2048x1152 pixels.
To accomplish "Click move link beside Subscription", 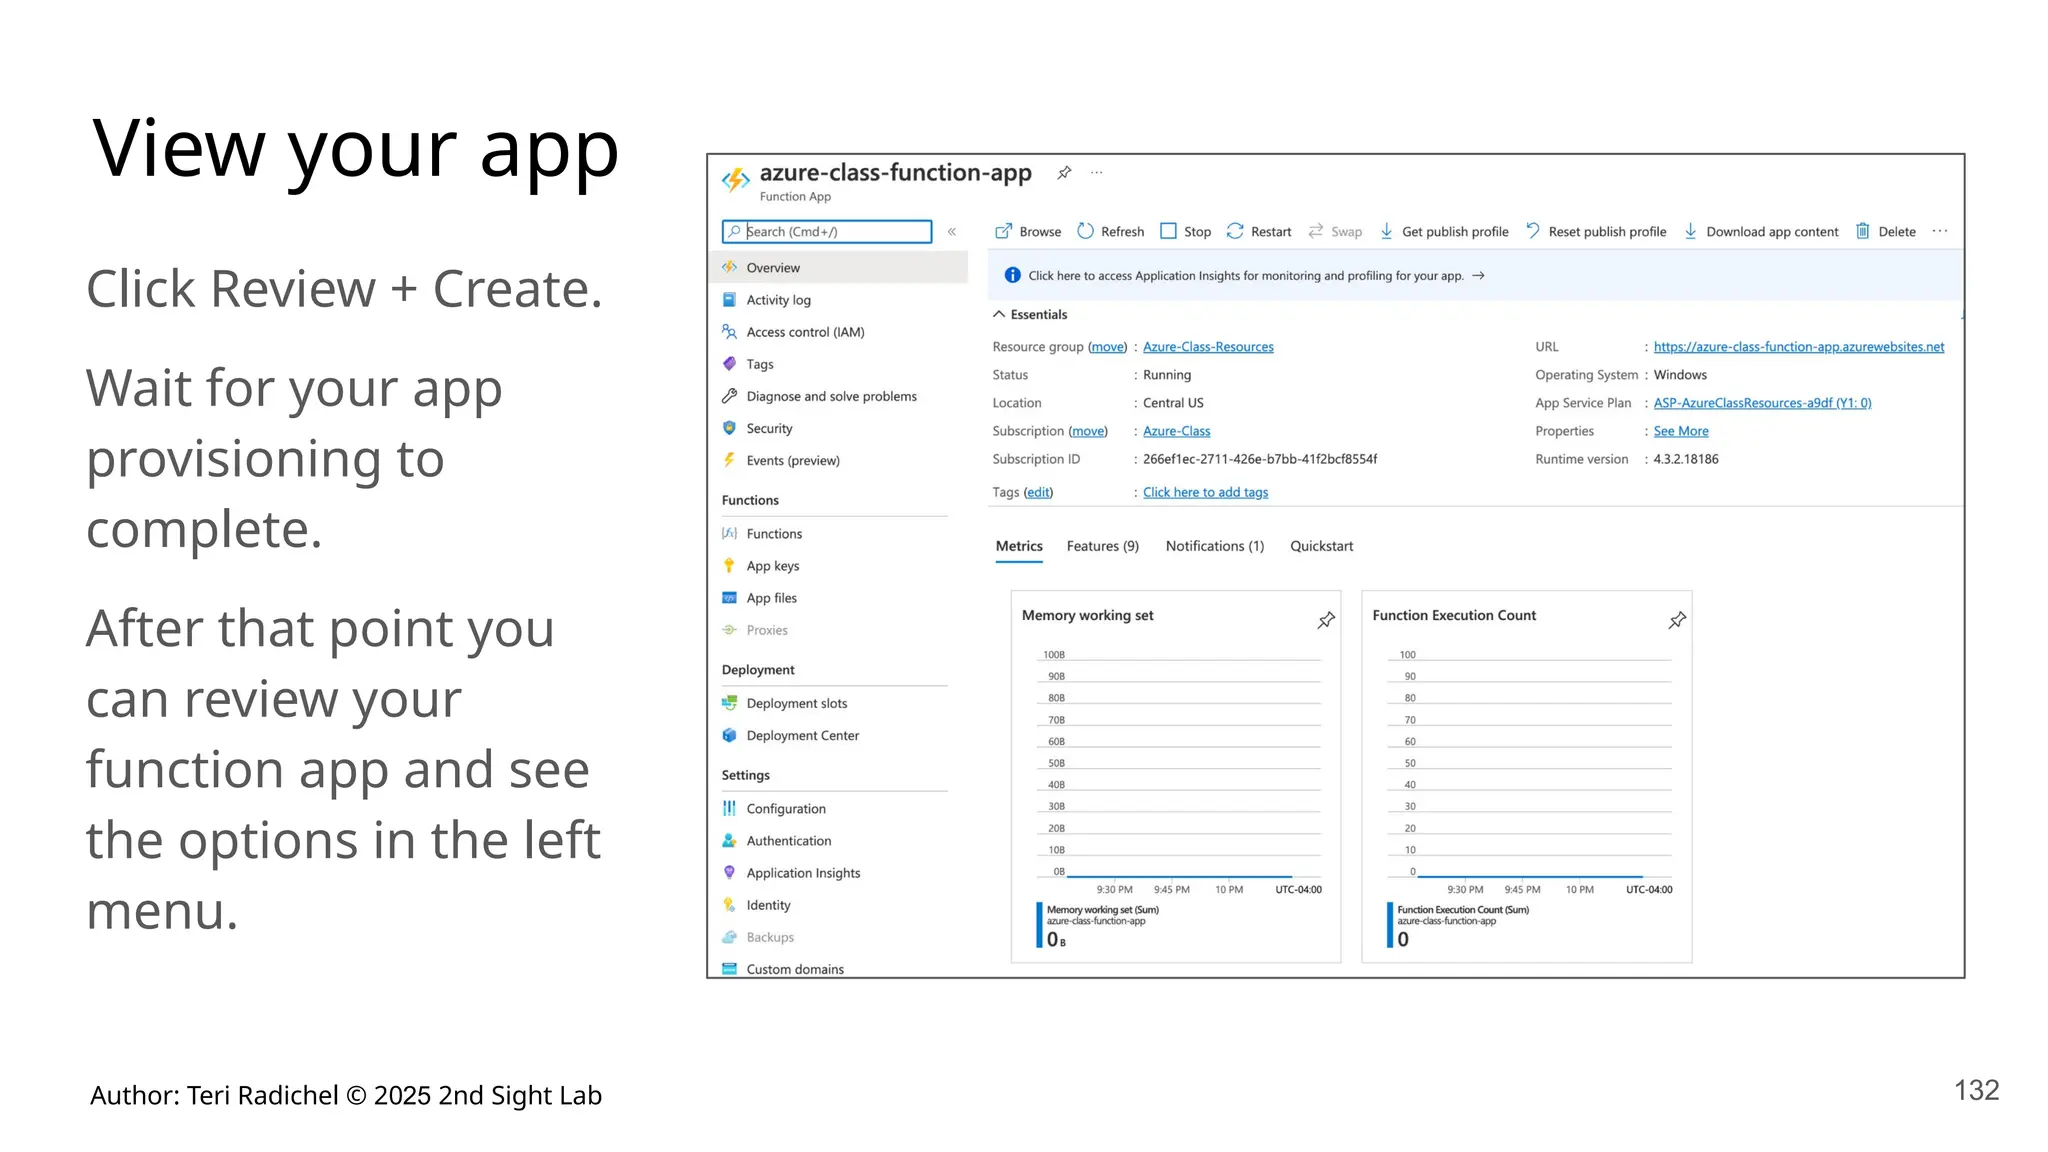I will tap(1088, 431).
